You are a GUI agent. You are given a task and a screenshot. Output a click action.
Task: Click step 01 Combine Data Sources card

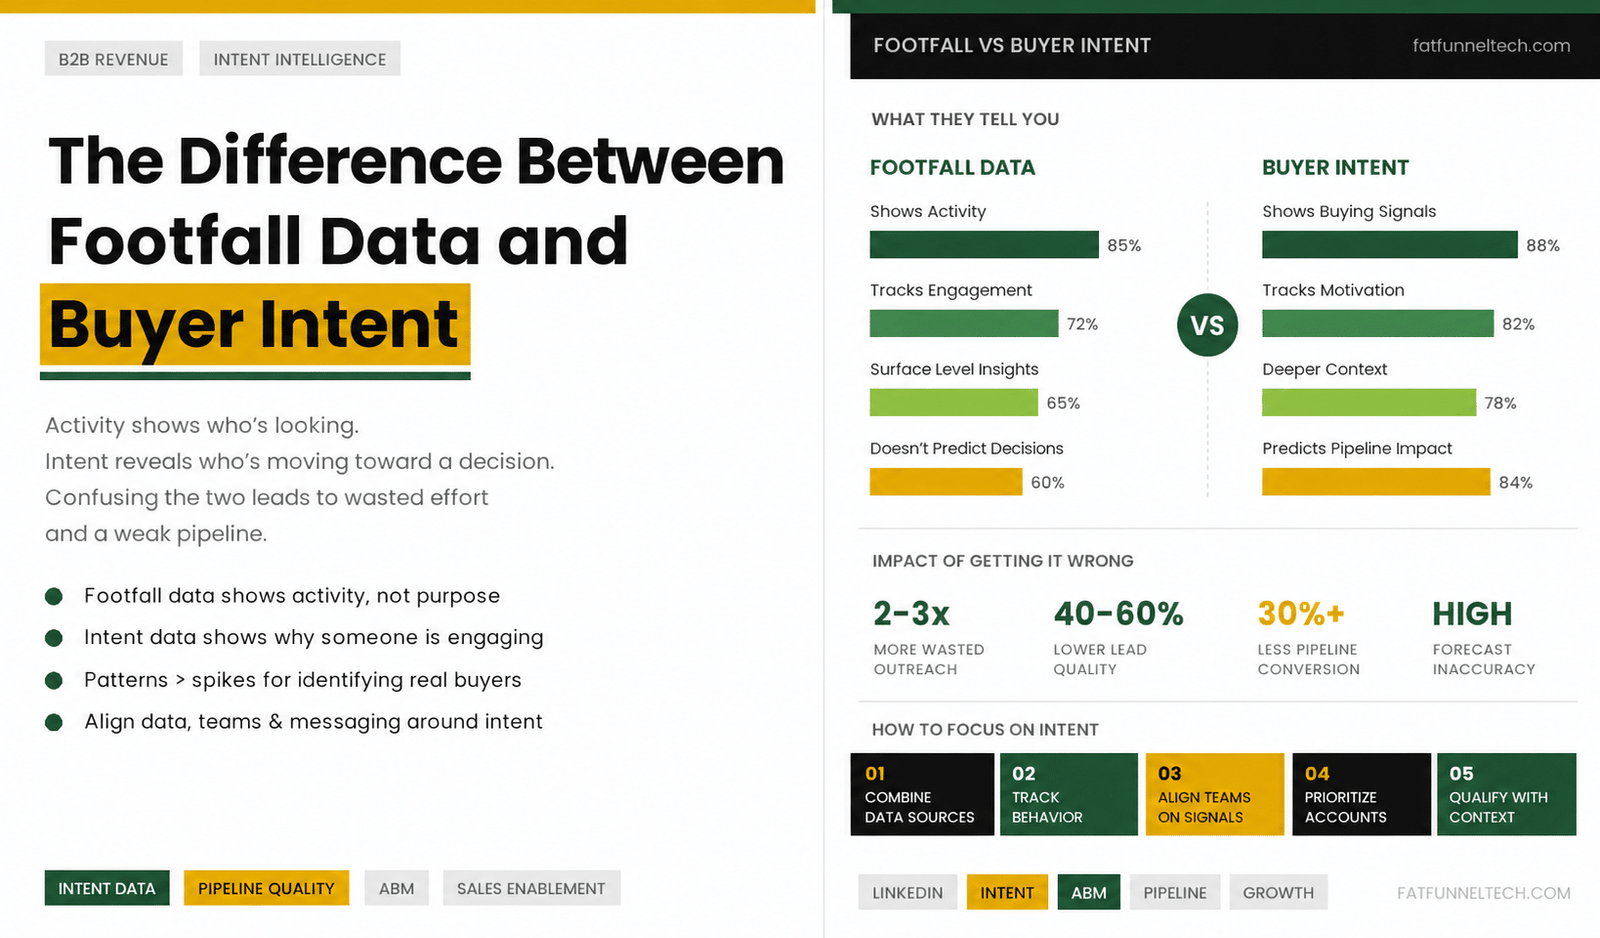pyautogui.click(x=922, y=794)
